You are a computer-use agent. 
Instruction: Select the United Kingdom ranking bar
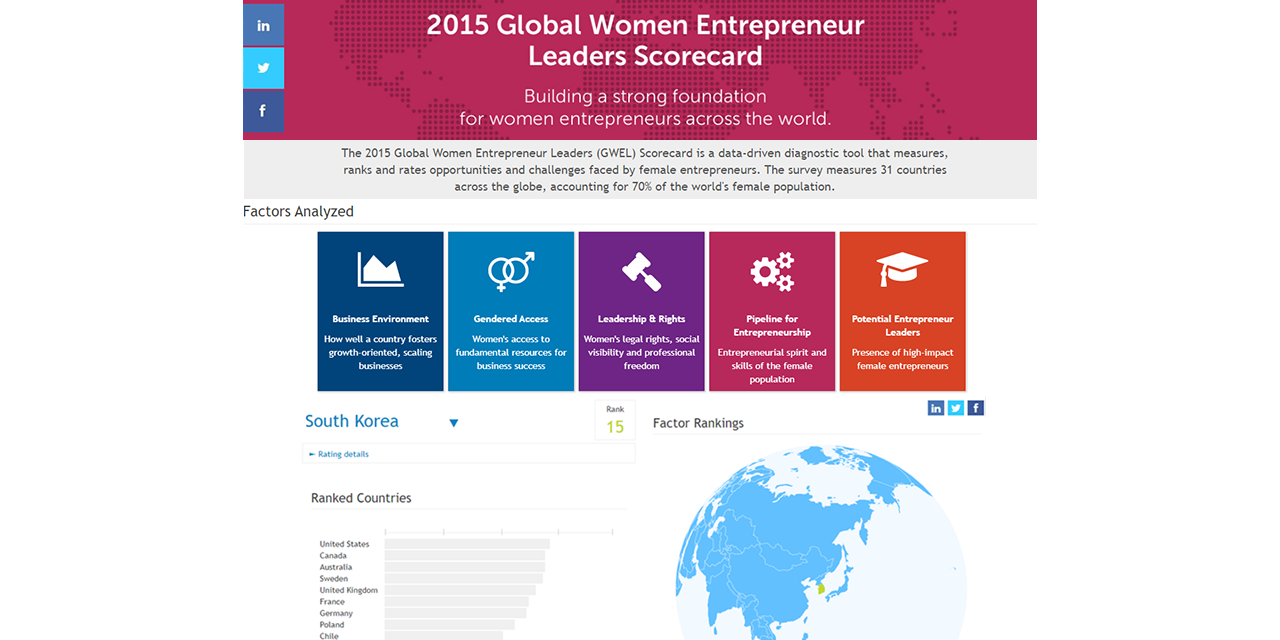tap(460, 590)
